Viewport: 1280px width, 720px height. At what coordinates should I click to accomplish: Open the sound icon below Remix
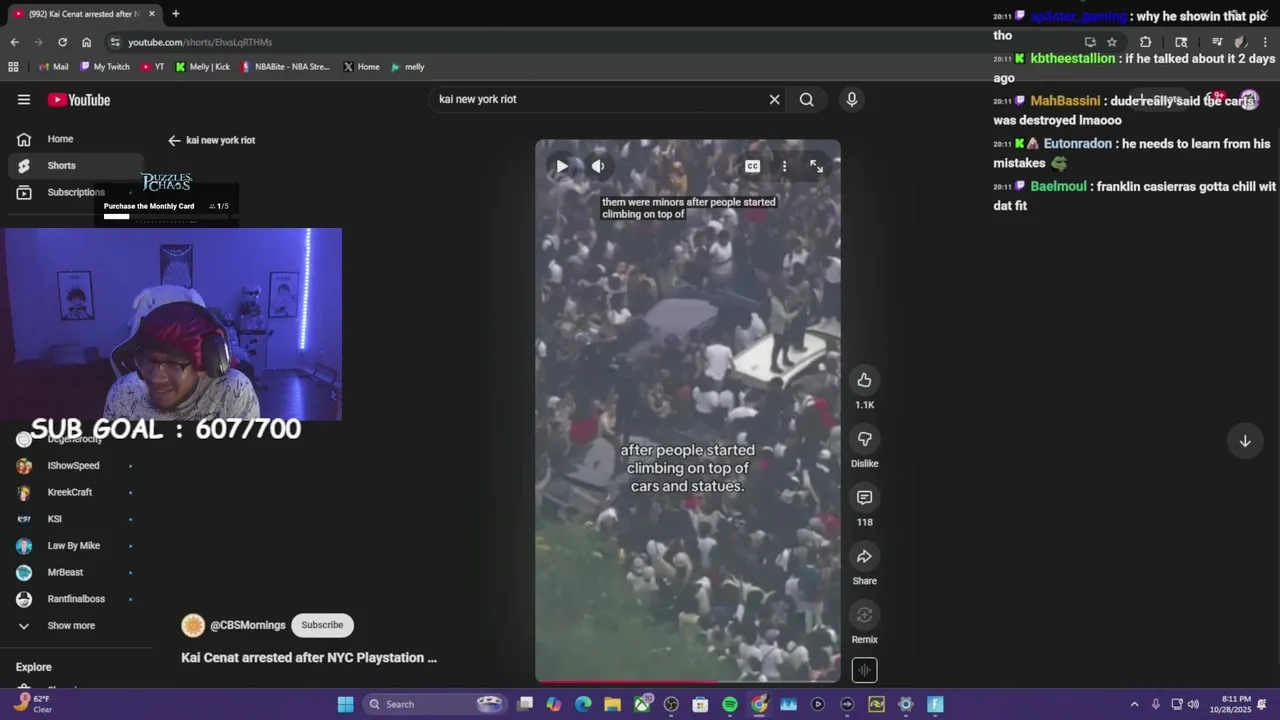[x=864, y=670]
